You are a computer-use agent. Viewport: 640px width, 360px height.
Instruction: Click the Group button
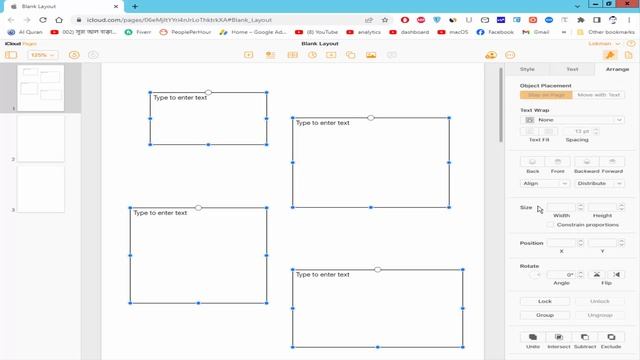click(544, 315)
